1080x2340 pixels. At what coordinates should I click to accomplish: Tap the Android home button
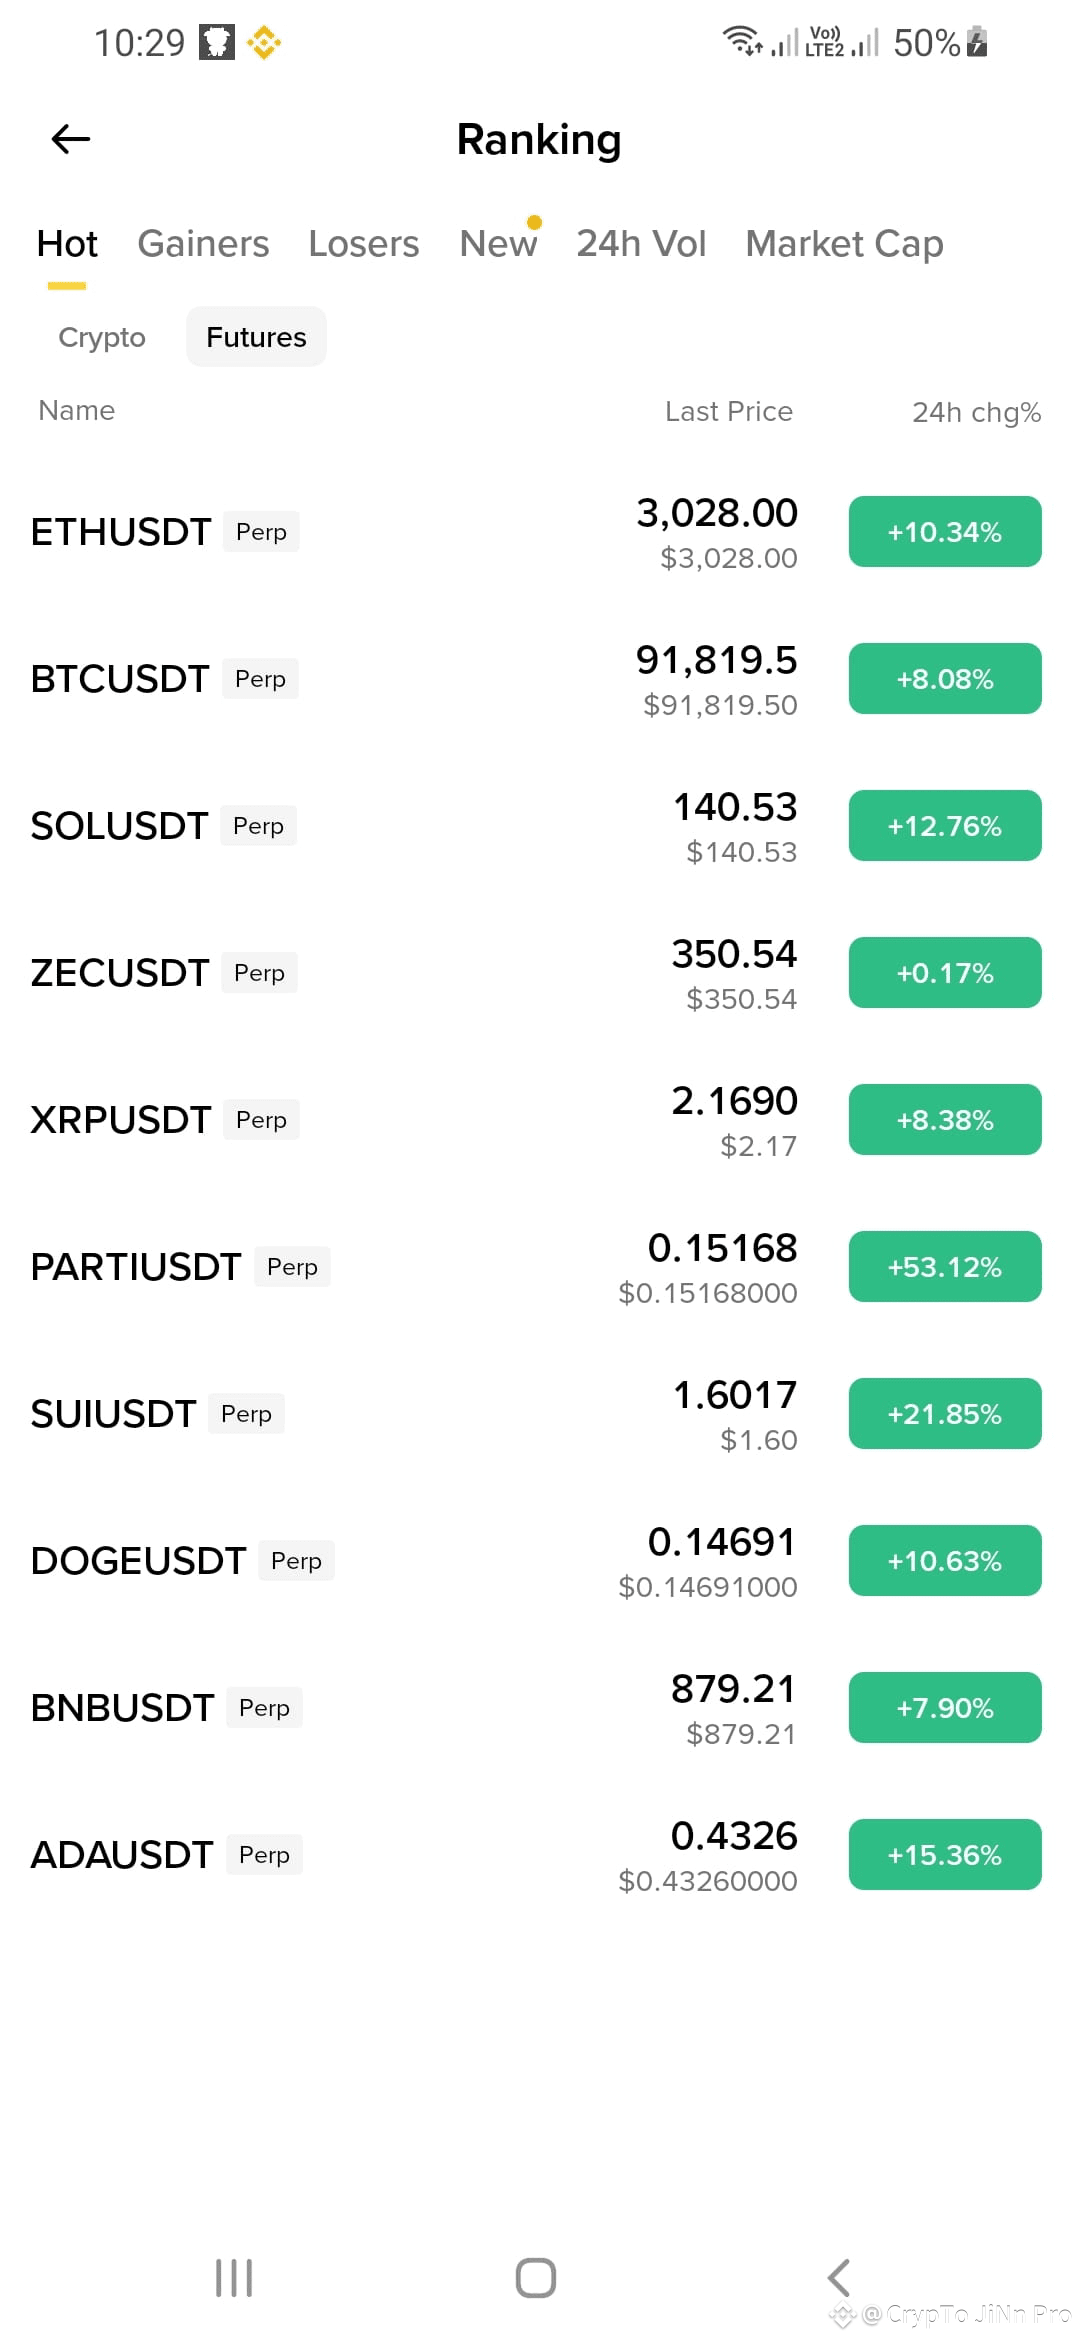pyautogui.click(x=536, y=2278)
